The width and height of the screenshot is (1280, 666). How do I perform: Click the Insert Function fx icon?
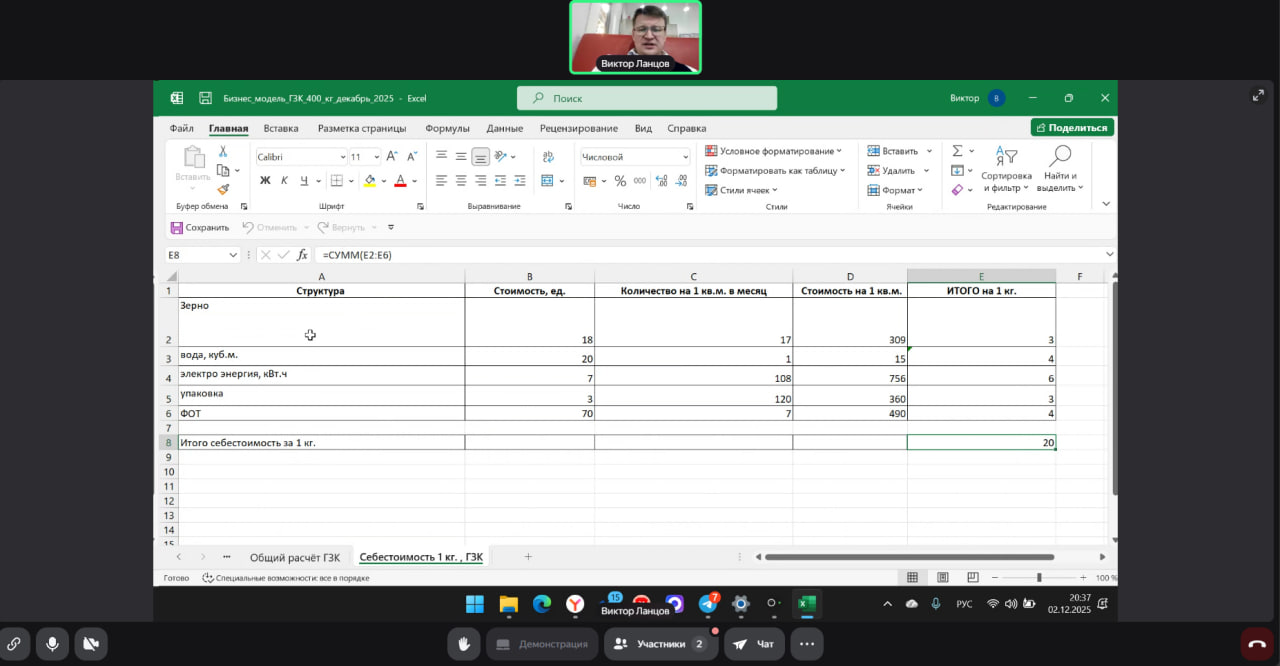click(302, 255)
